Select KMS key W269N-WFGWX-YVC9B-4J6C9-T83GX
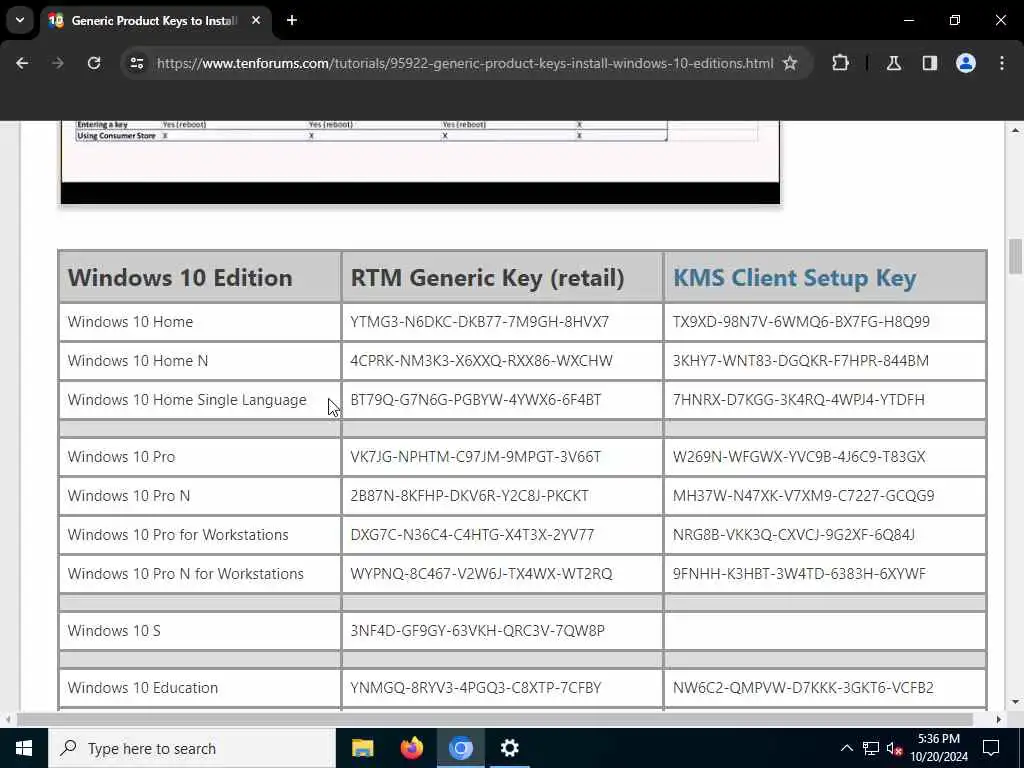1024x768 pixels. click(x=799, y=456)
